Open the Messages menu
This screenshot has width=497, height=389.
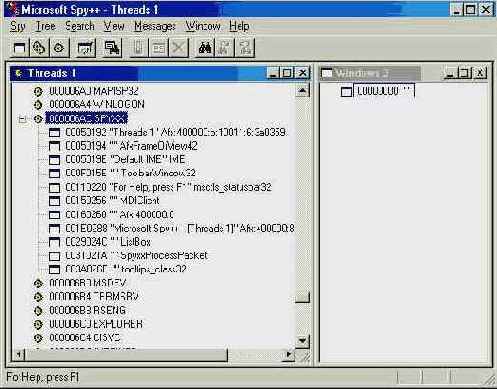point(155,26)
